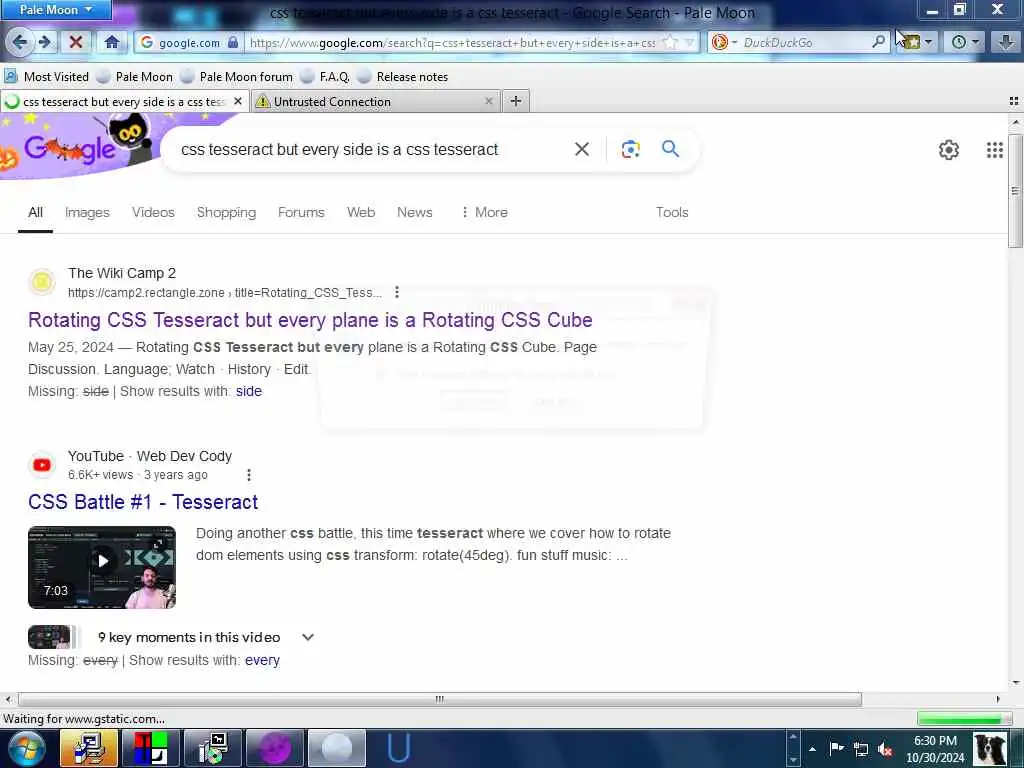This screenshot has height=768, width=1024.
Task: Switch to Videos results
Action: point(153,212)
